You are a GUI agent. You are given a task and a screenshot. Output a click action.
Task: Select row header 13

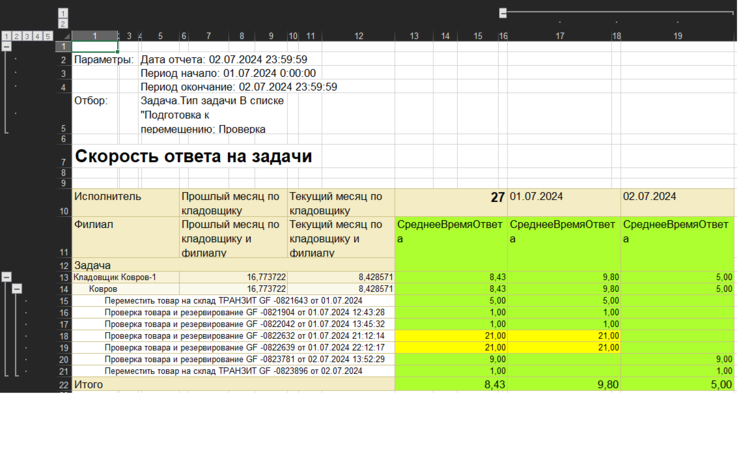coord(64,277)
